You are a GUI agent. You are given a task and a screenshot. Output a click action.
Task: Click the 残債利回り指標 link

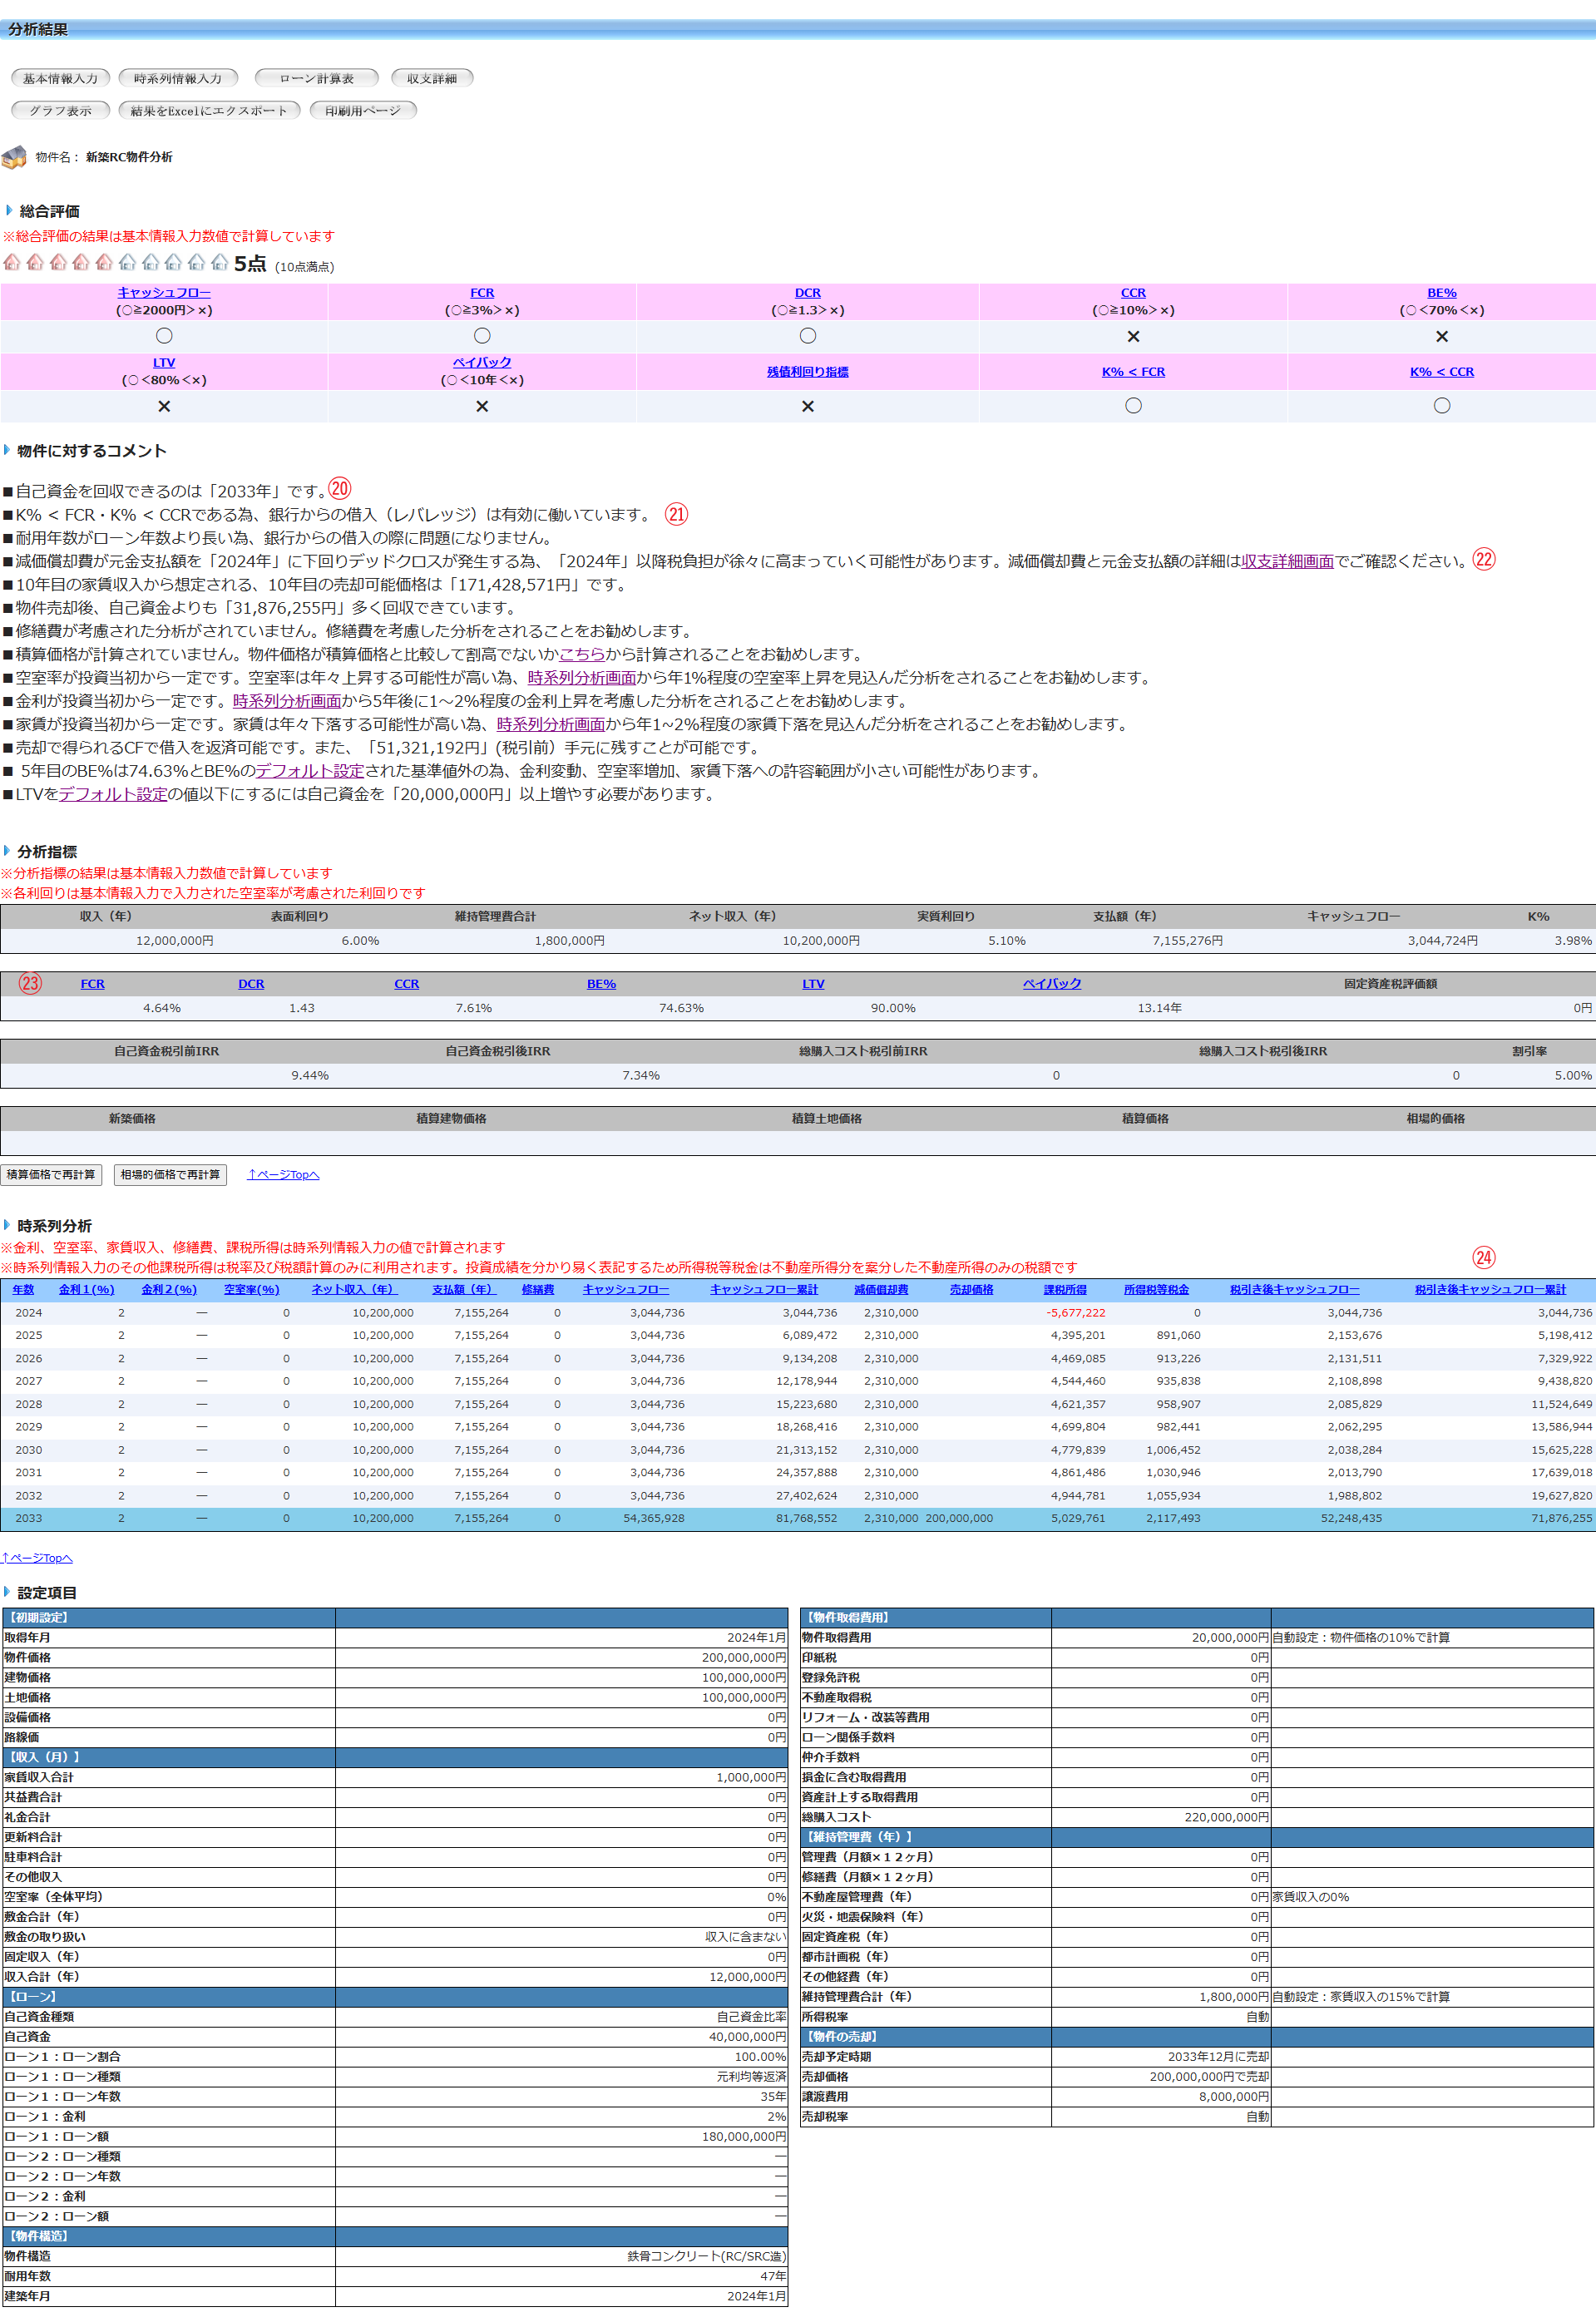click(x=808, y=372)
